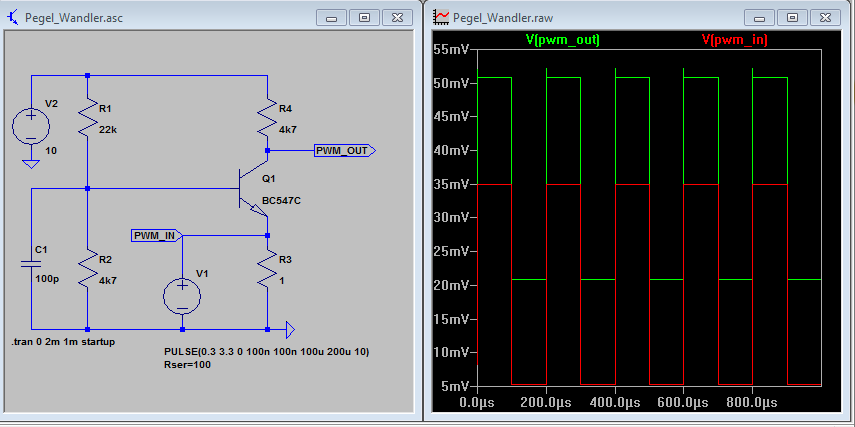This screenshot has height=427, width=855.
Task: Click the PWM_IN net label
Action: click(158, 236)
